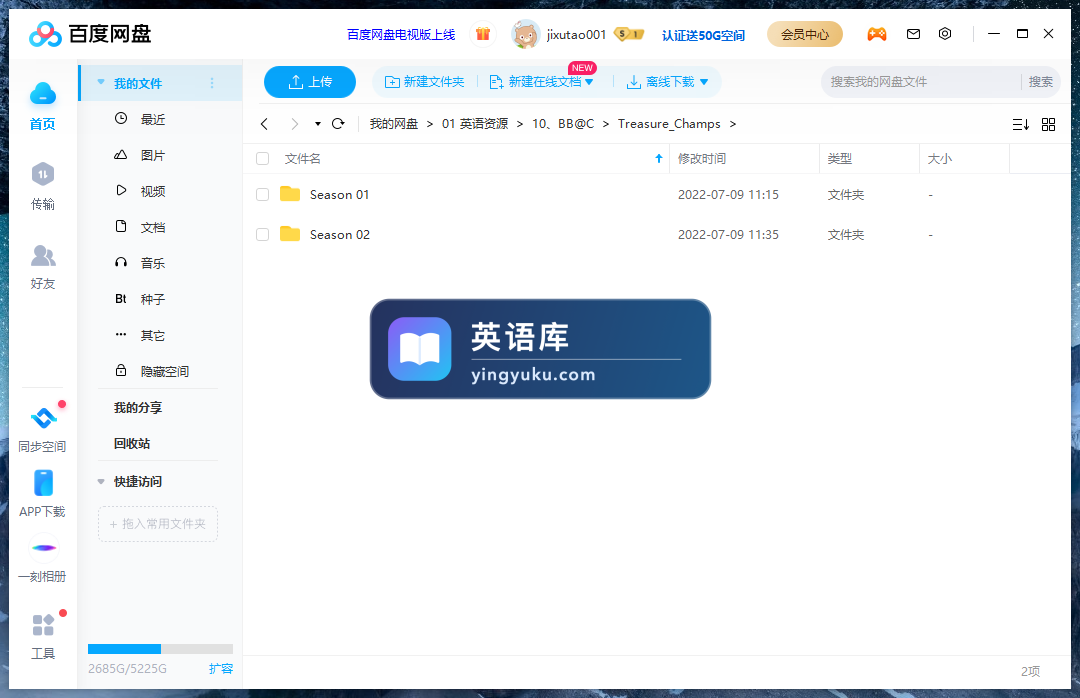This screenshot has height=698, width=1080.
Task: Go forward in folder history
Action: 295,124
